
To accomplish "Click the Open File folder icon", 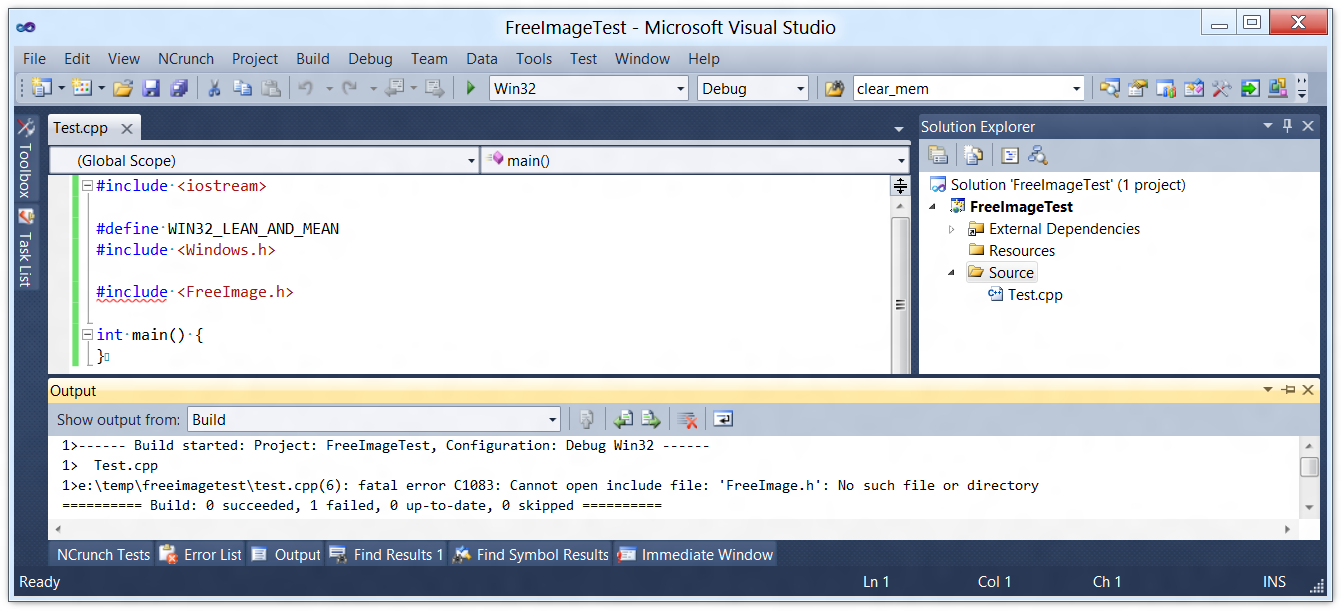I will [x=123, y=88].
